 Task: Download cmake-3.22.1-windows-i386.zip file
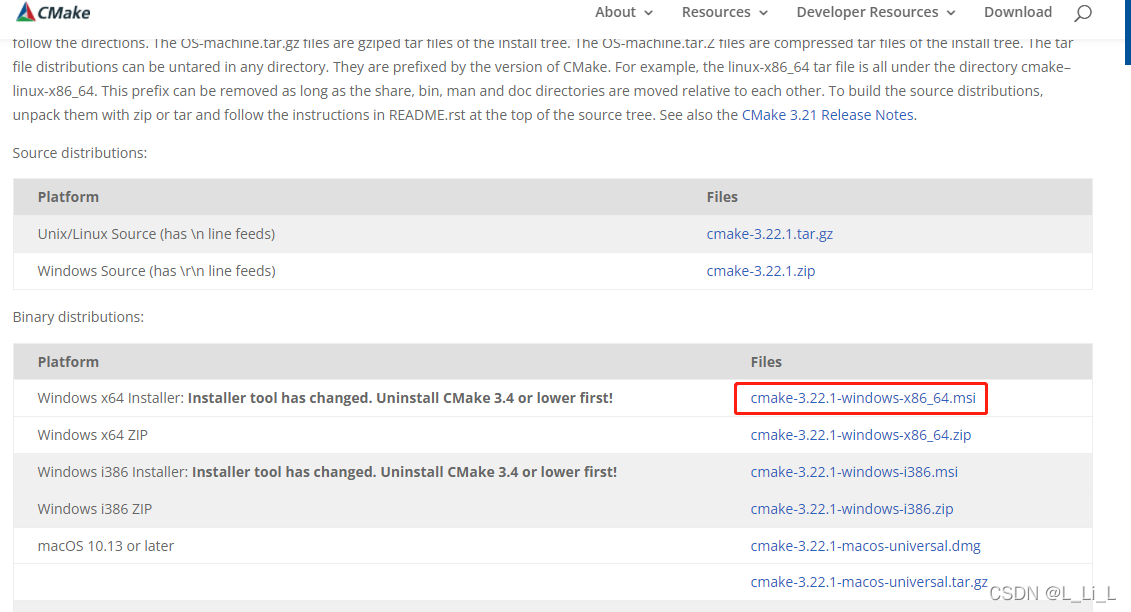click(x=852, y=509)
